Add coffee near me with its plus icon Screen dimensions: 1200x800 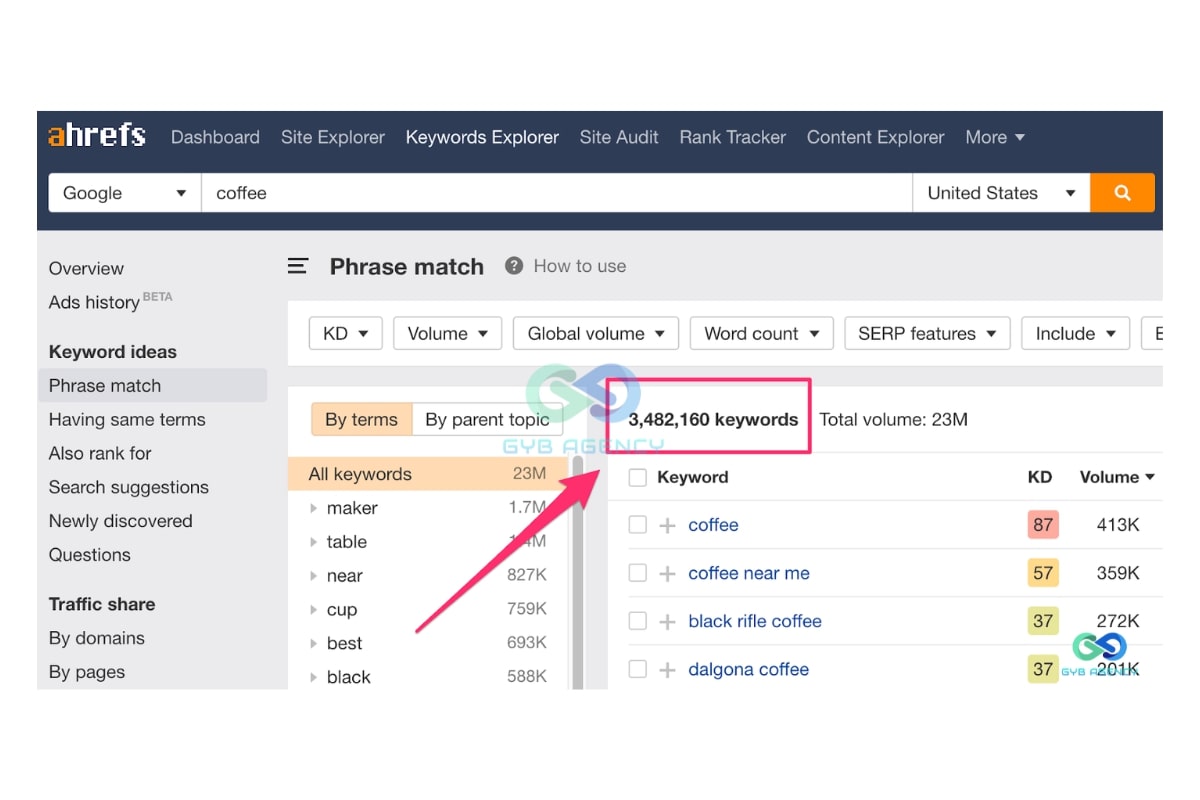coord(668,573)
